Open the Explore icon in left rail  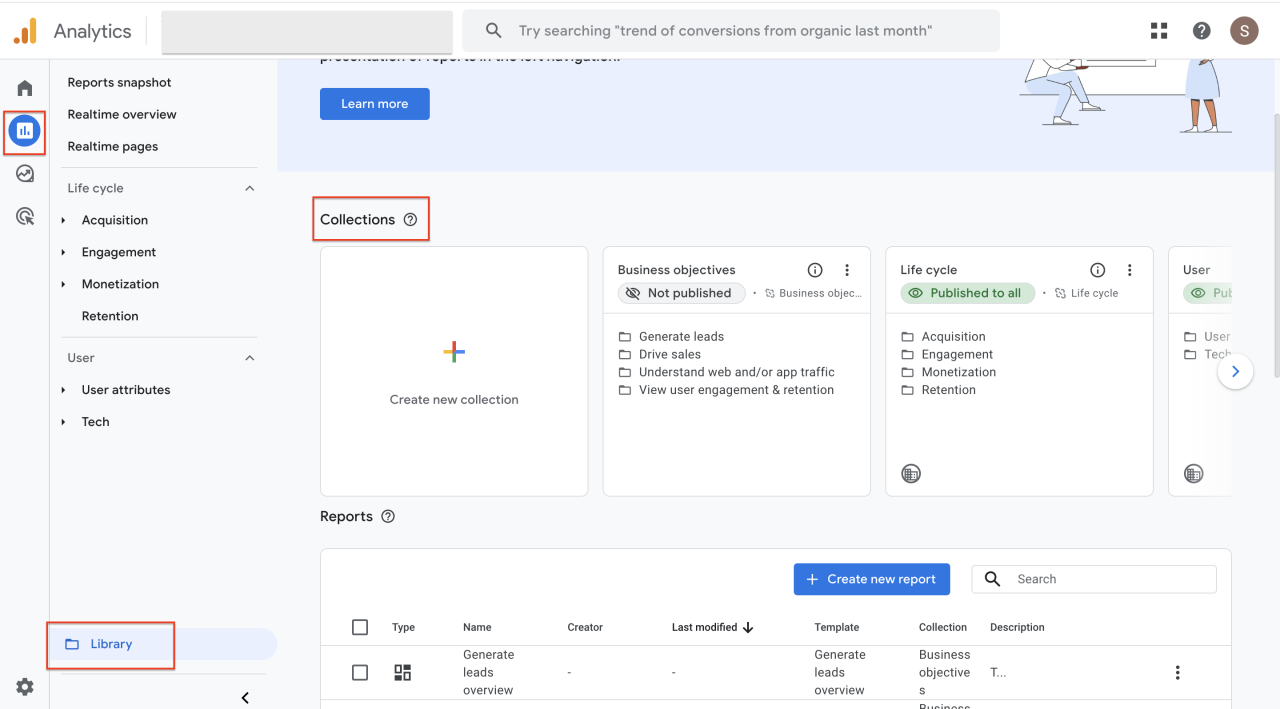tap(25, 173)
